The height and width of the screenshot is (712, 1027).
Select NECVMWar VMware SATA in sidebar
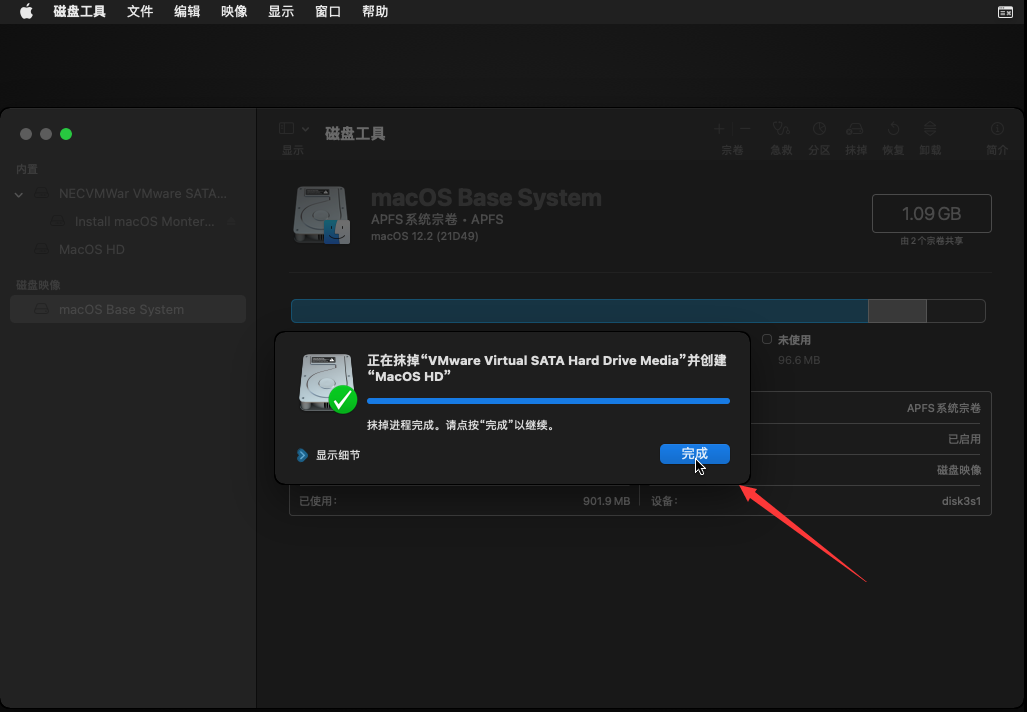128,193
